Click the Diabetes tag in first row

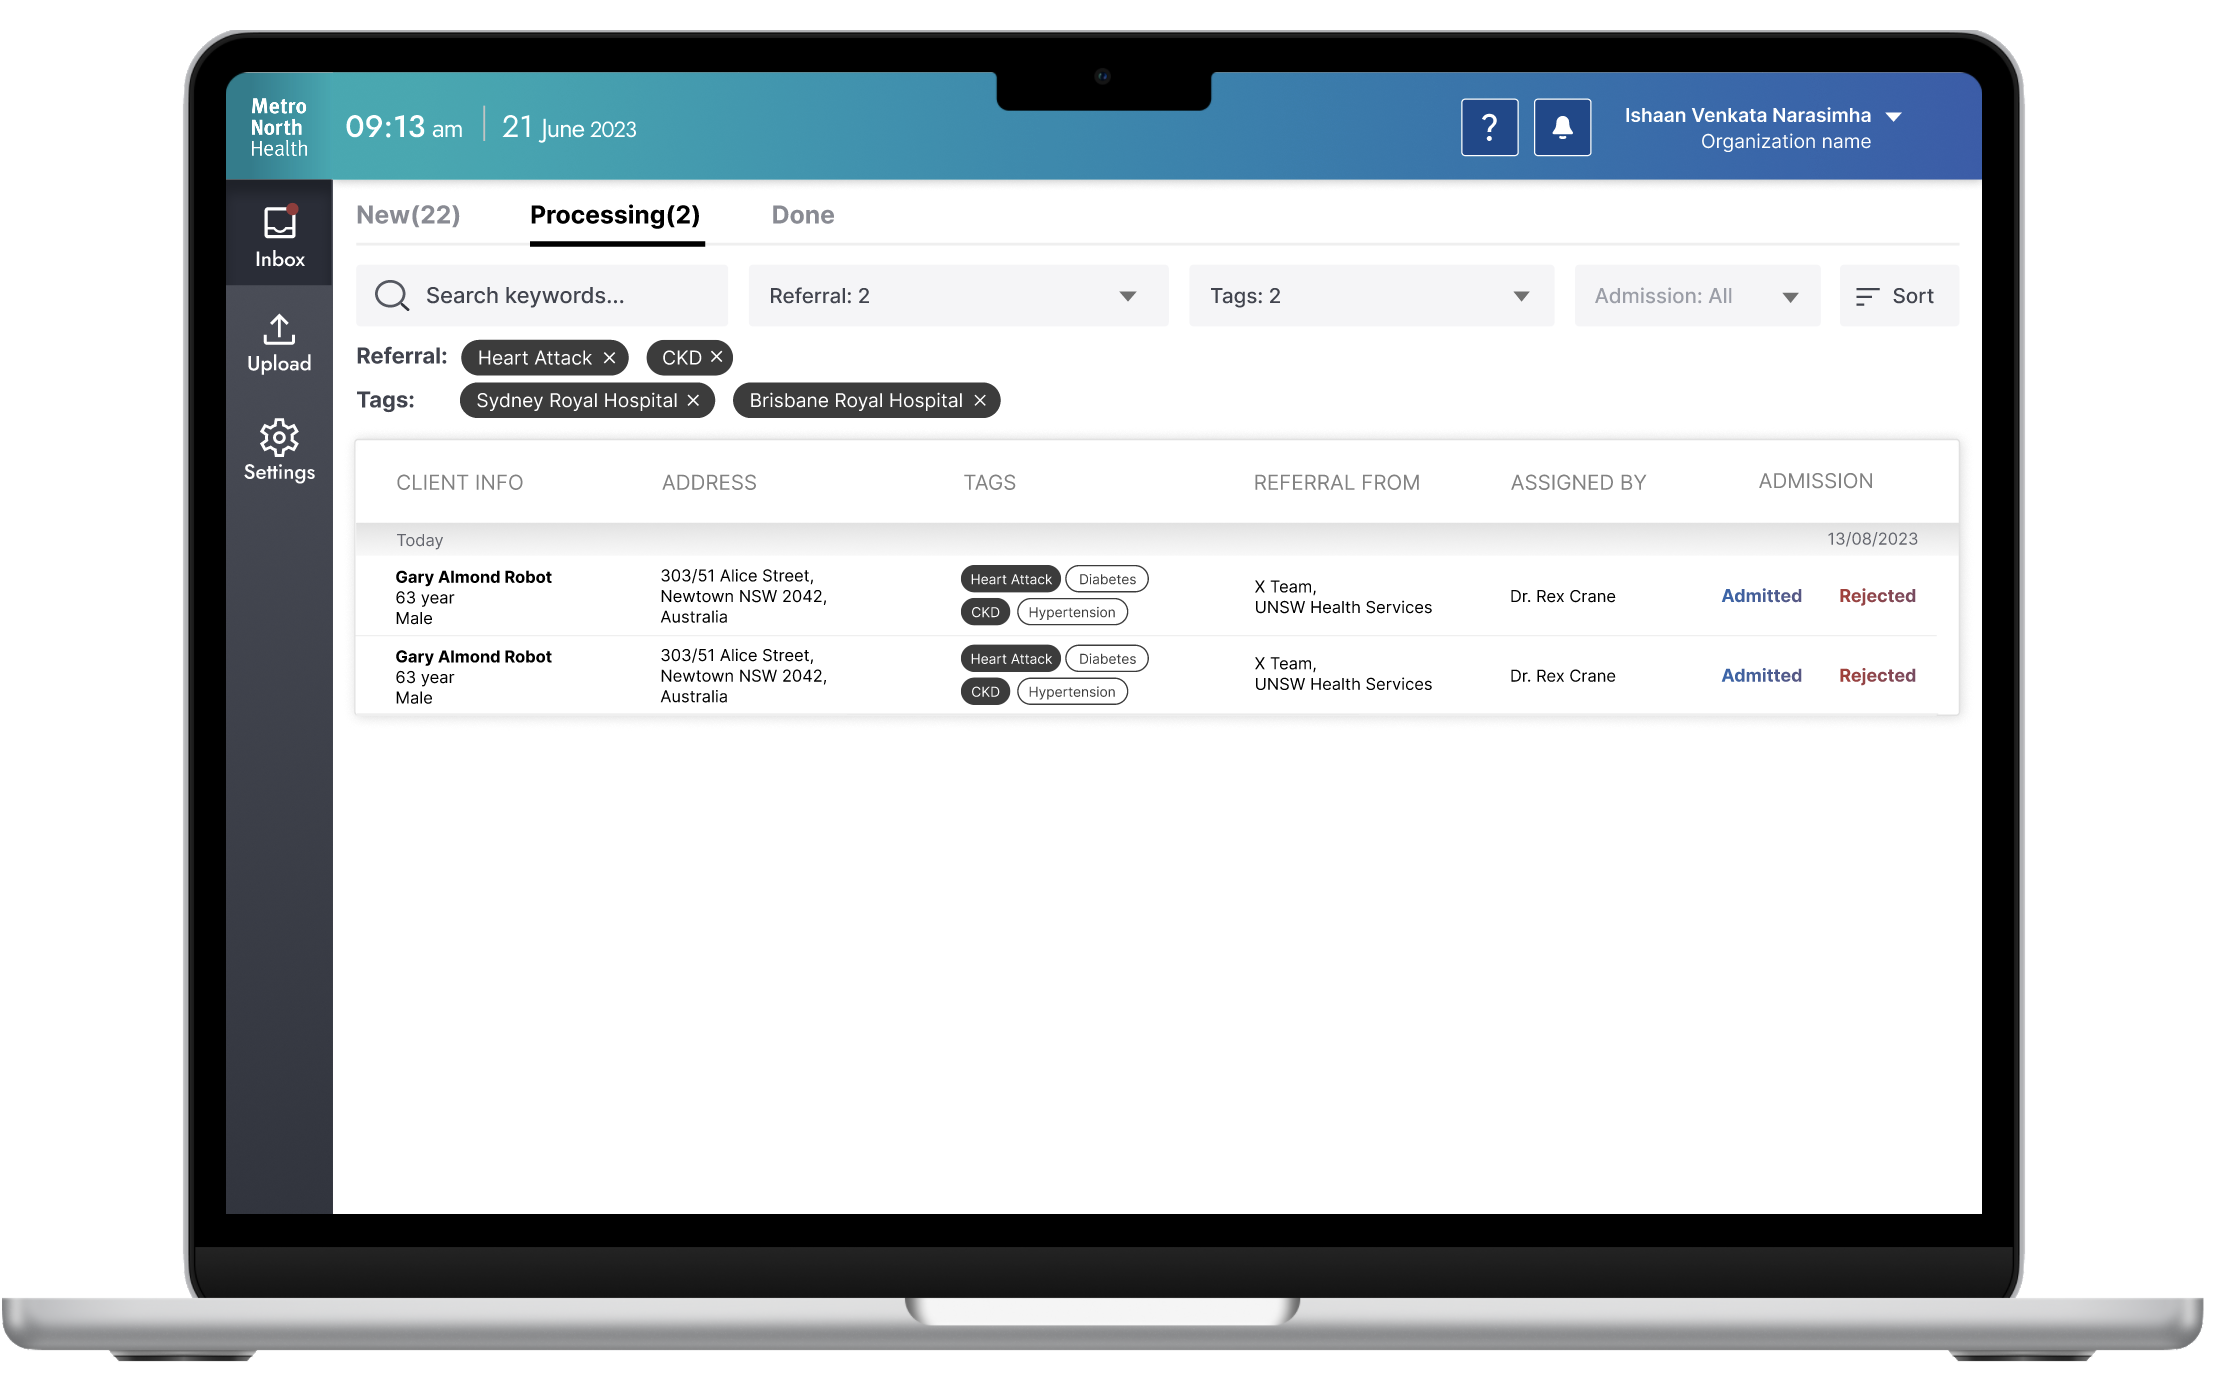[x=1107, y=579]
